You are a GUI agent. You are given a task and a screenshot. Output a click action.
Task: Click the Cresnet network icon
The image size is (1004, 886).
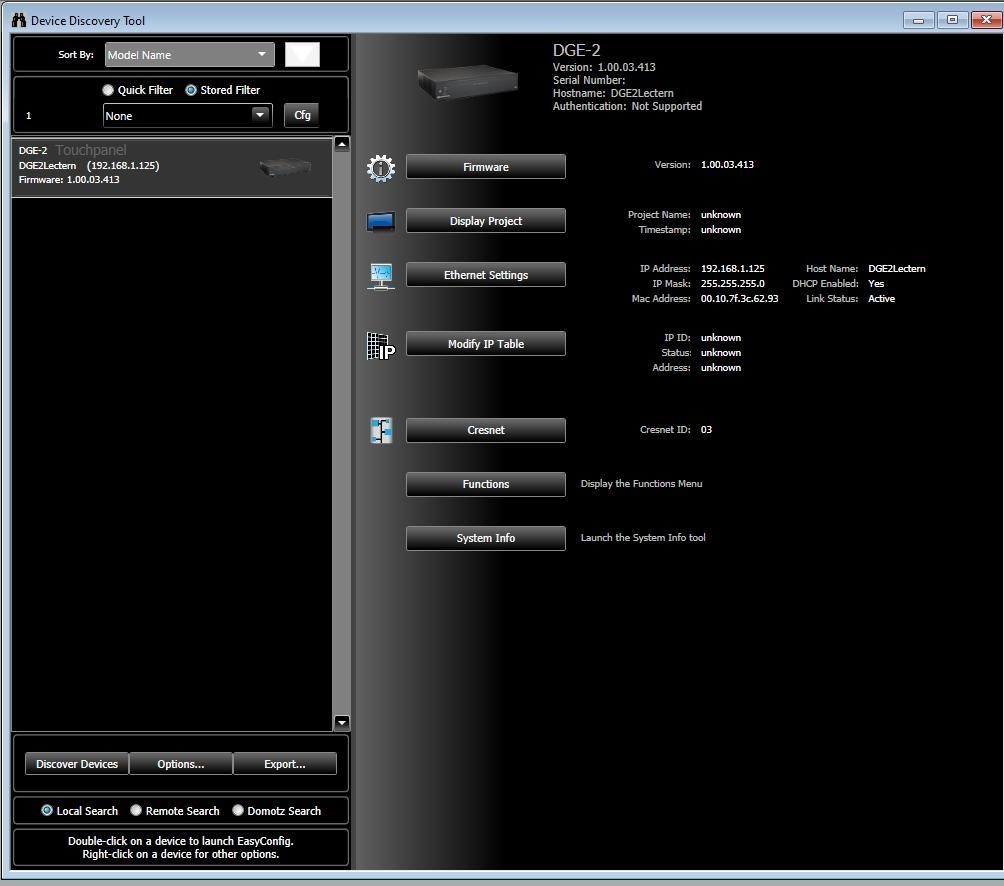pos(381,430)
